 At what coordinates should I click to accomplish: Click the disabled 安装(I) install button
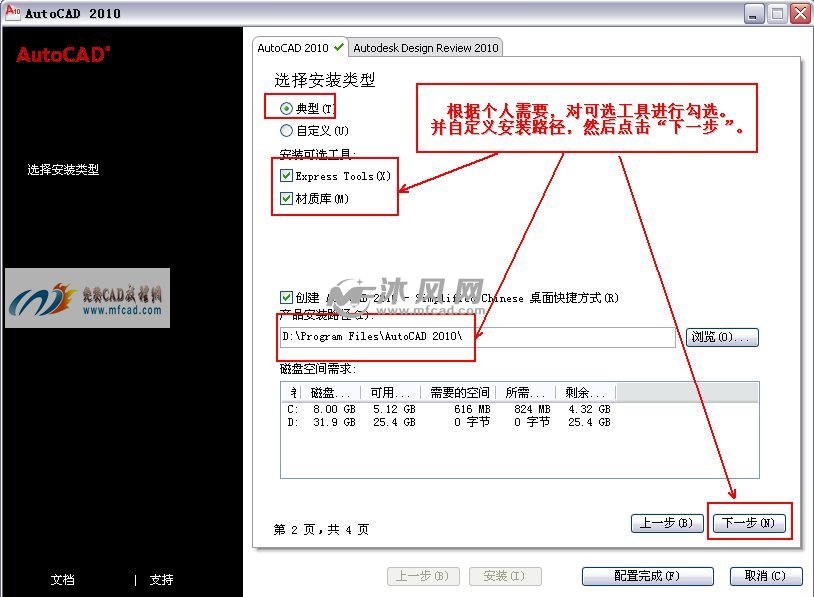tap(505, 576)
